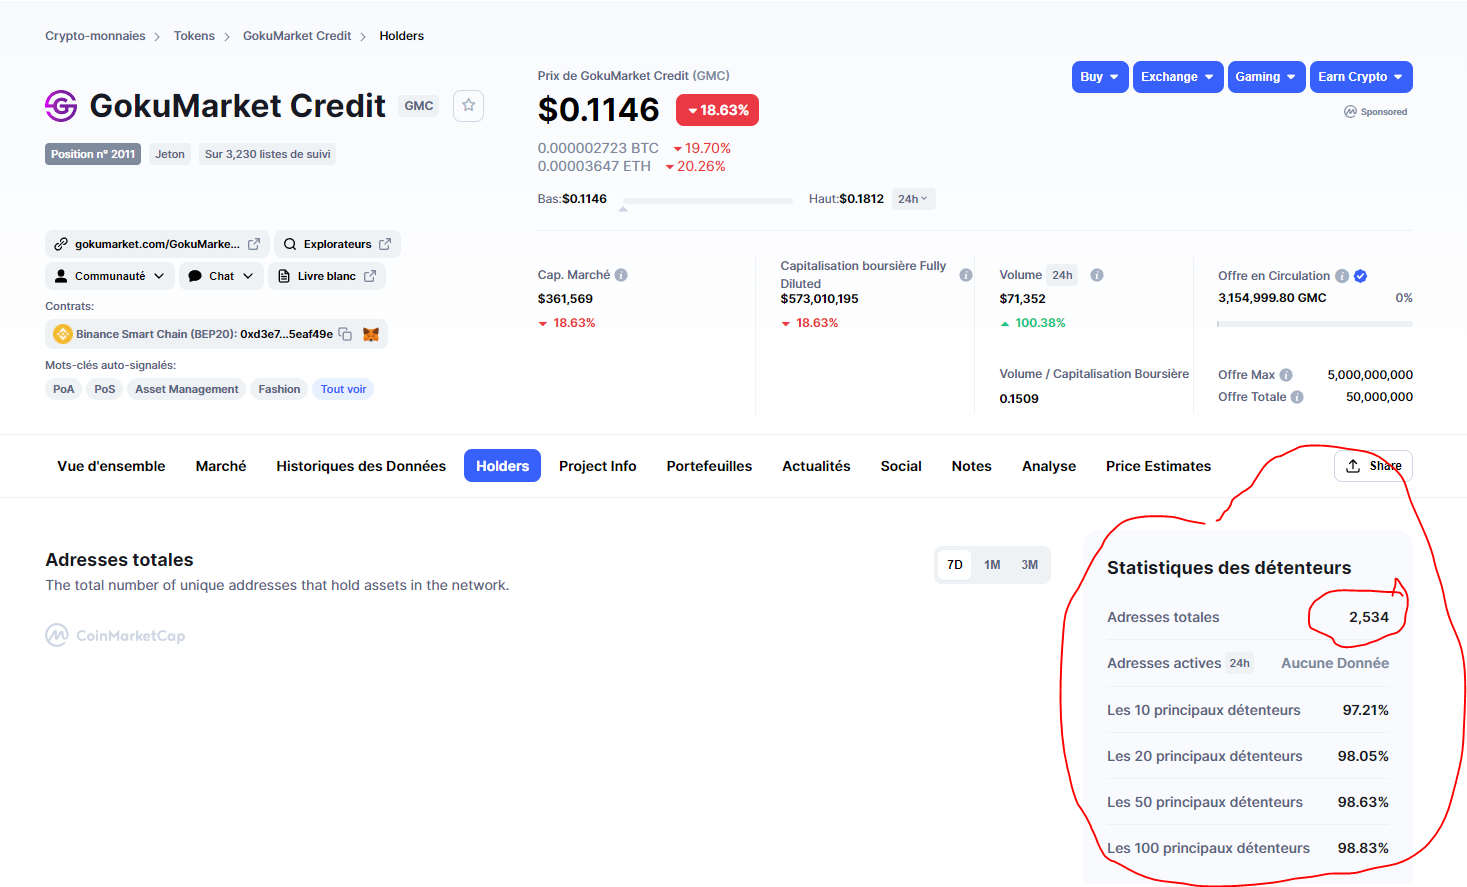This screenshot has width=1467, height=887.
Task: Open Historiques des Données tab
Action: [361, 466]
